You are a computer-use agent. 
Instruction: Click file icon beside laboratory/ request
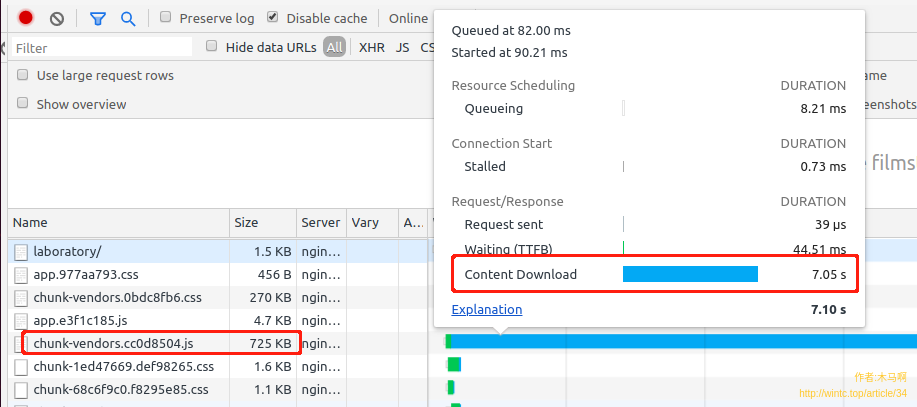21,251
